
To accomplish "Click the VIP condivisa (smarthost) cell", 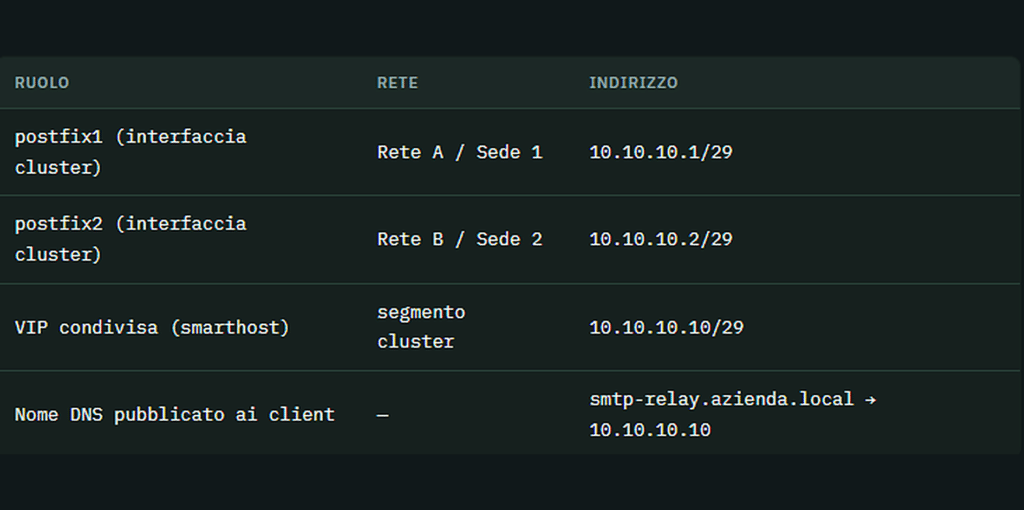I will pos(152,327).
